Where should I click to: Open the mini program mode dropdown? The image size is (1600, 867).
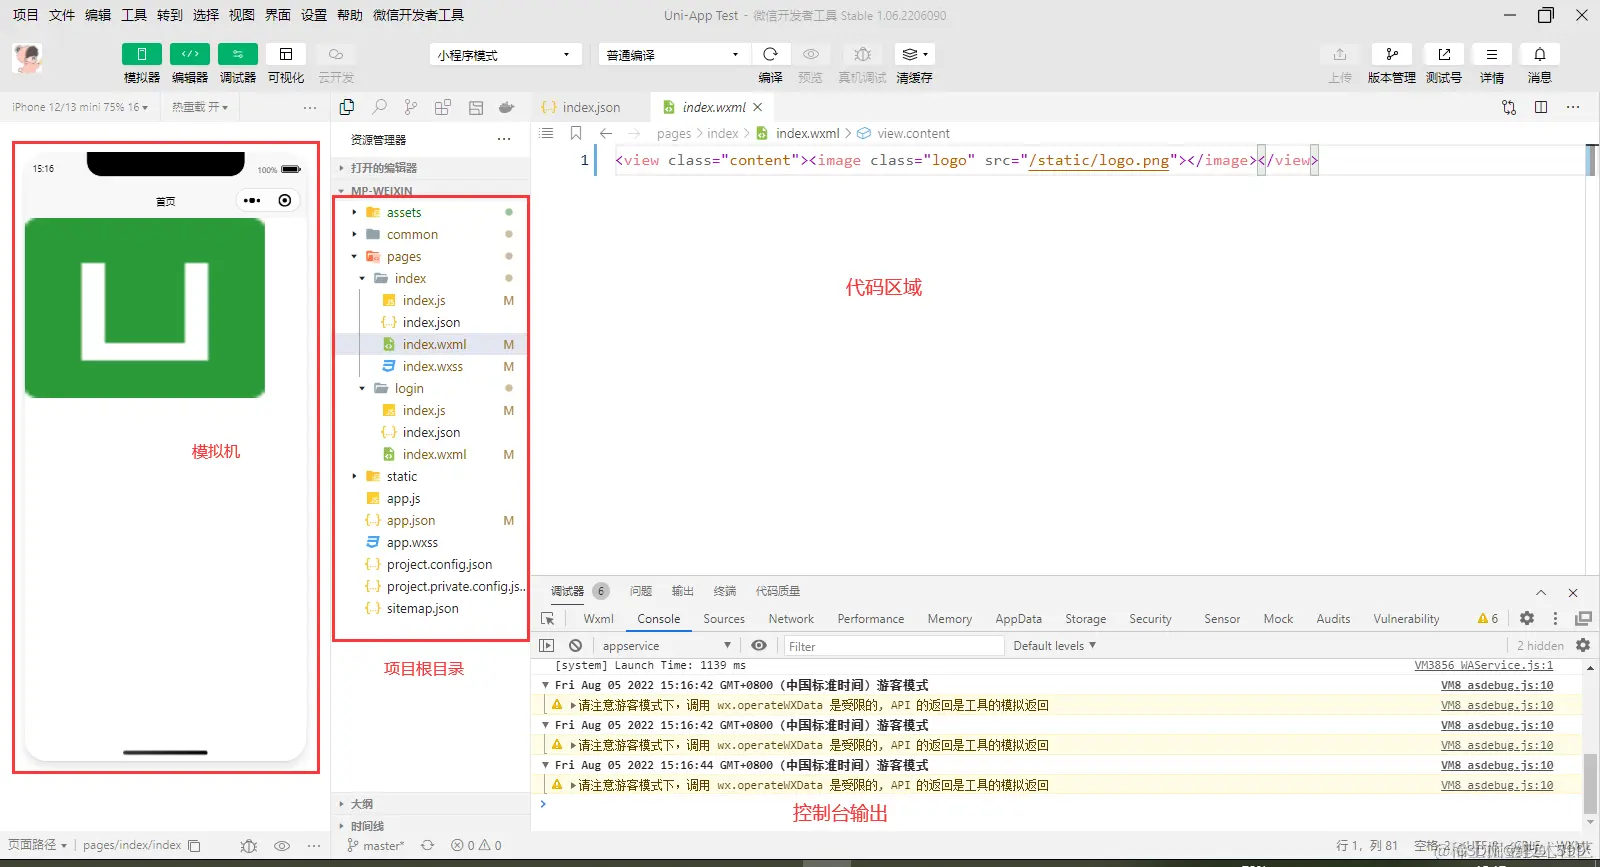click(x=506, y=55)
